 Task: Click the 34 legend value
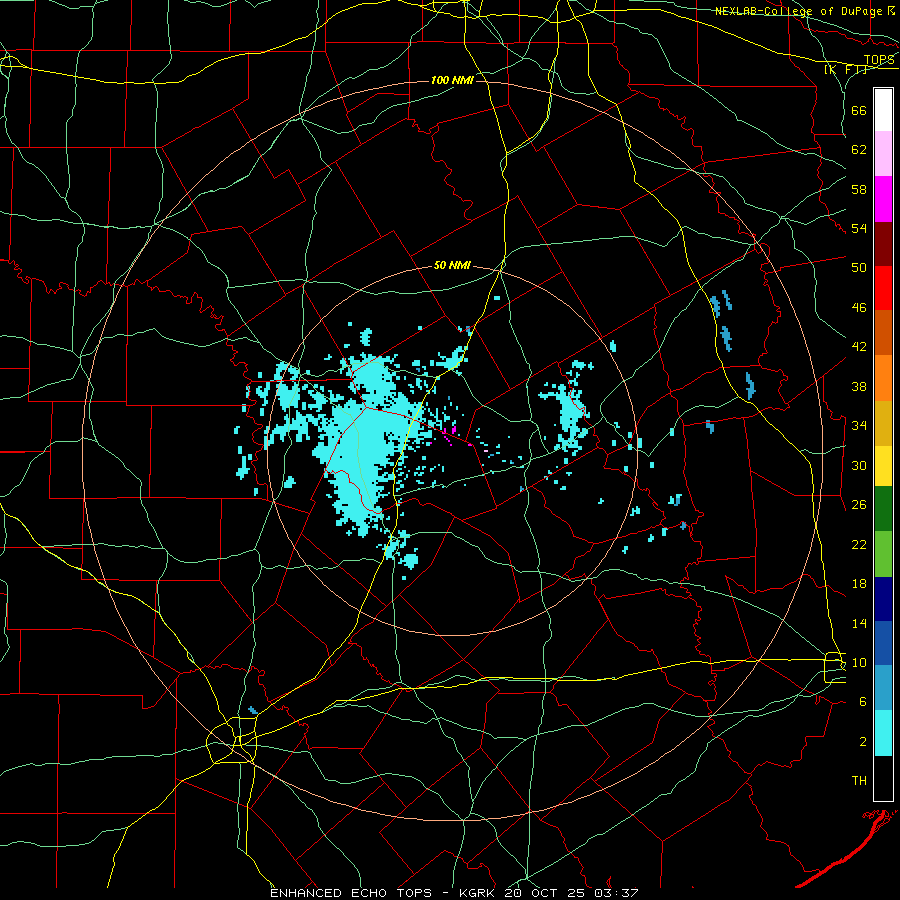[859, 426]
